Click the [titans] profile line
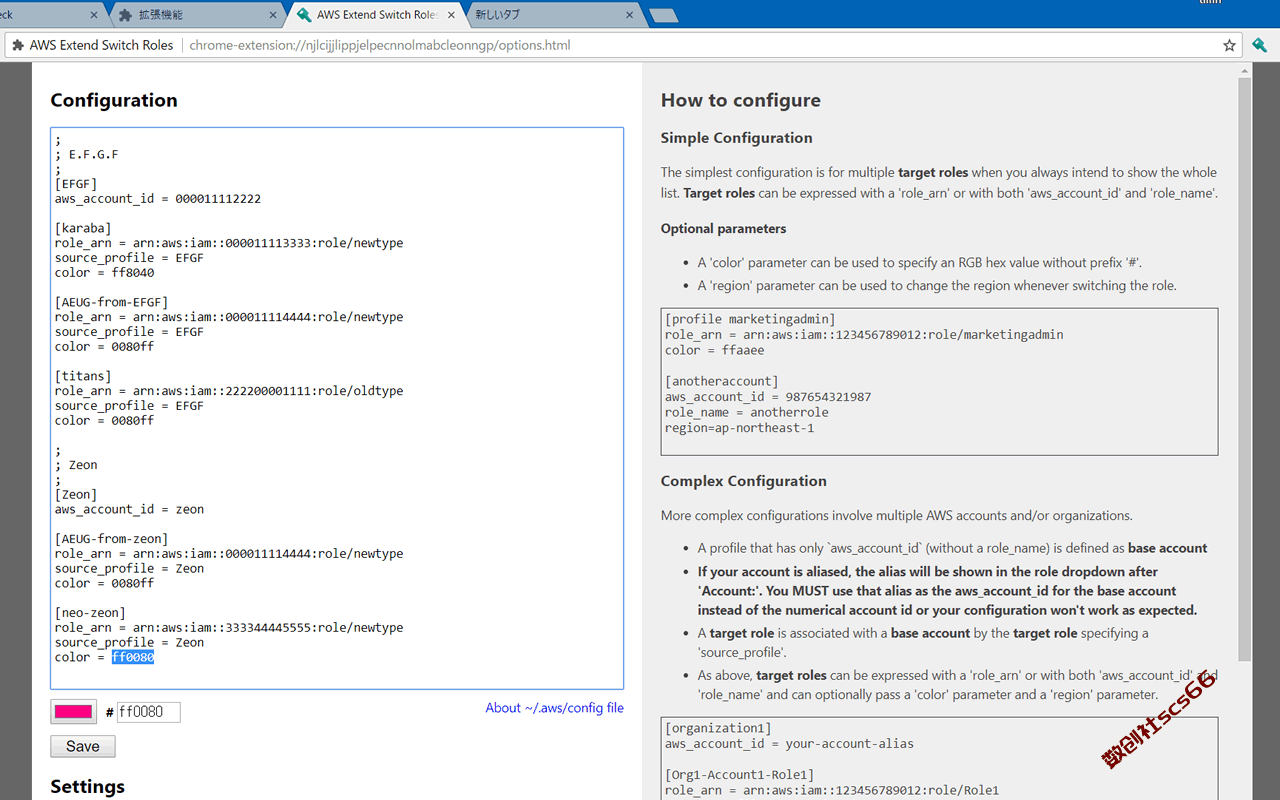The height and width of the screenshot is (800, 1280). click(x=83, y=376)
